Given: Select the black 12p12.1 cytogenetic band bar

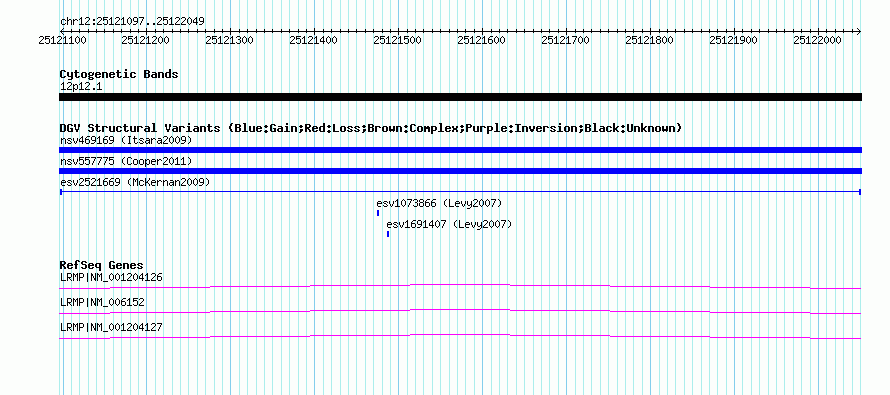Looking at the screenshot, I should [x=460, y=97].
